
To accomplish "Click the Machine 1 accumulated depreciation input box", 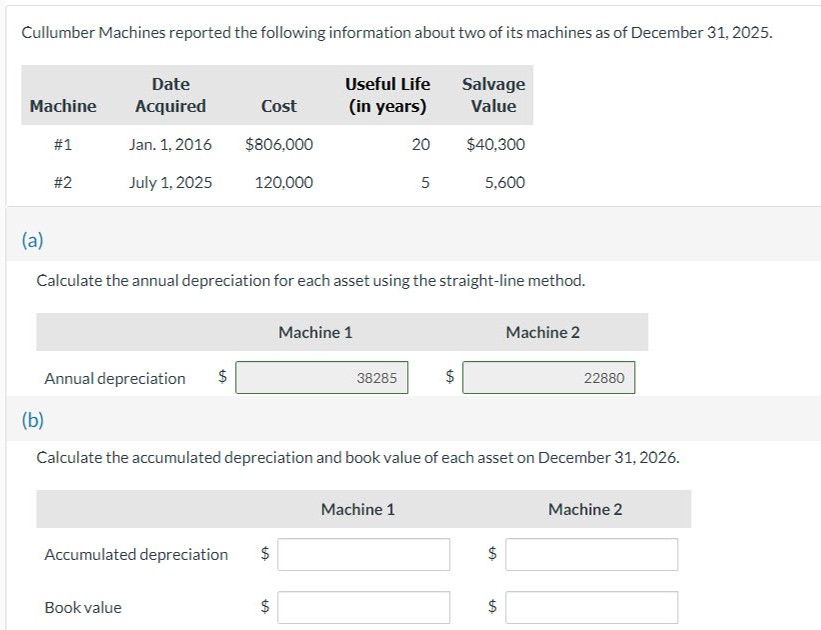I will coord(365,553).
